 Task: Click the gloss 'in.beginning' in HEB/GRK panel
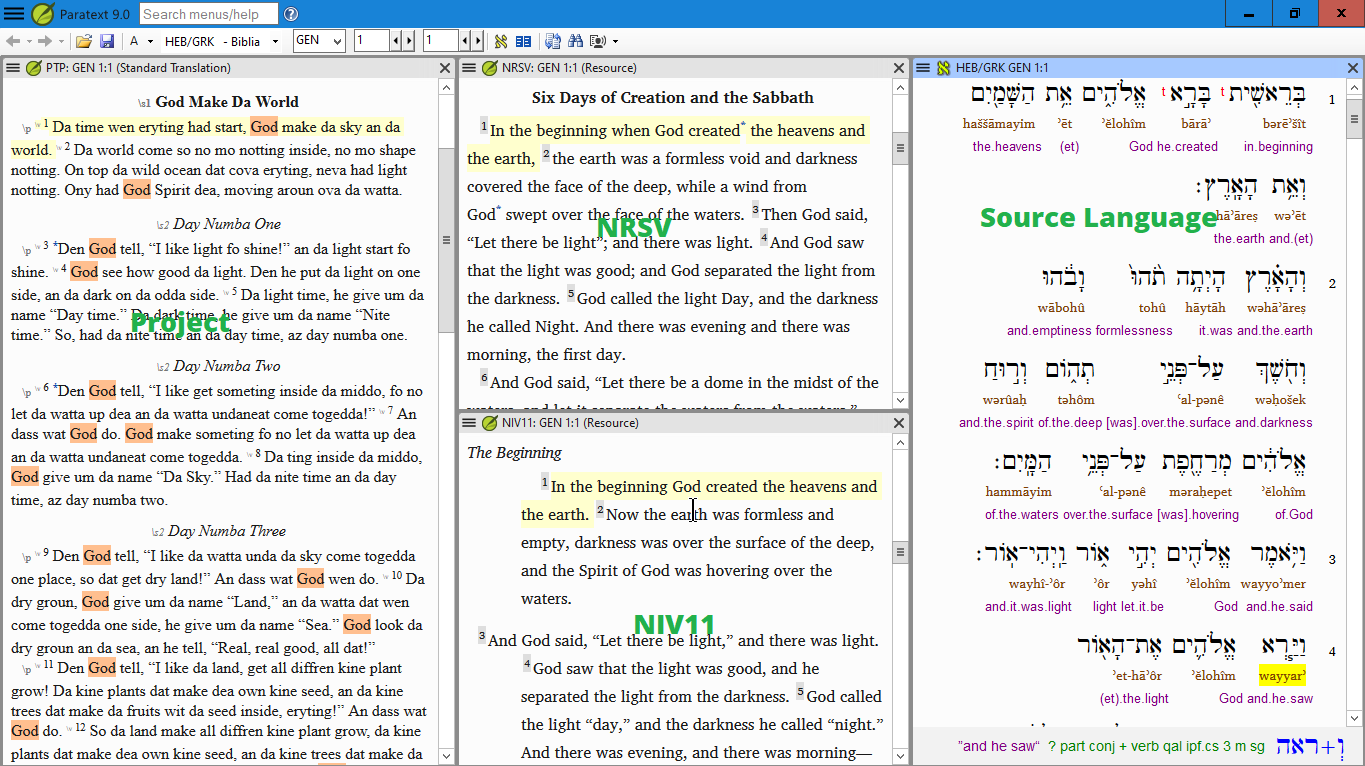(1278, 146)
